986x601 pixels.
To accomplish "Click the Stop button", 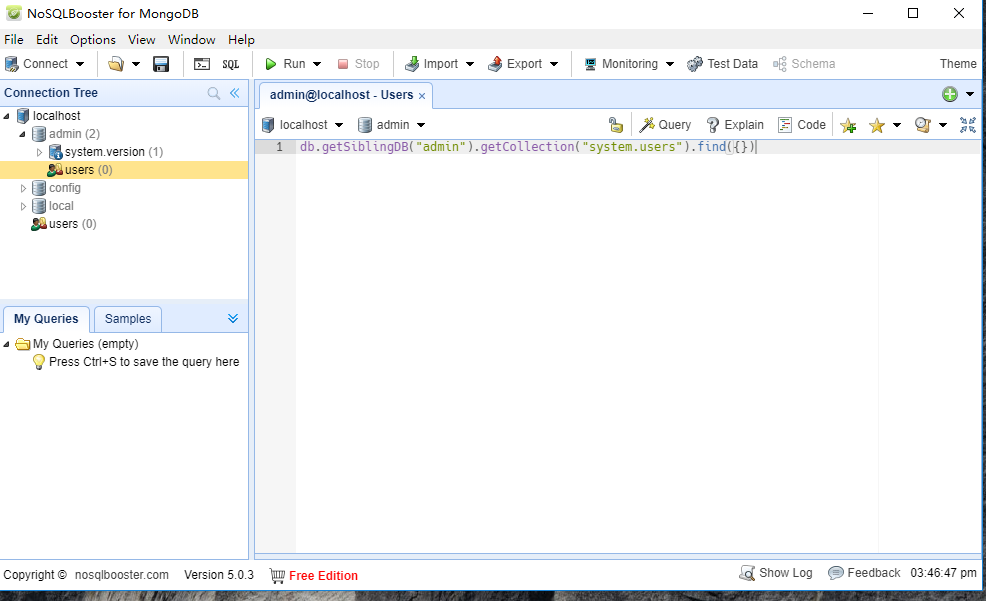I will 358,64.
